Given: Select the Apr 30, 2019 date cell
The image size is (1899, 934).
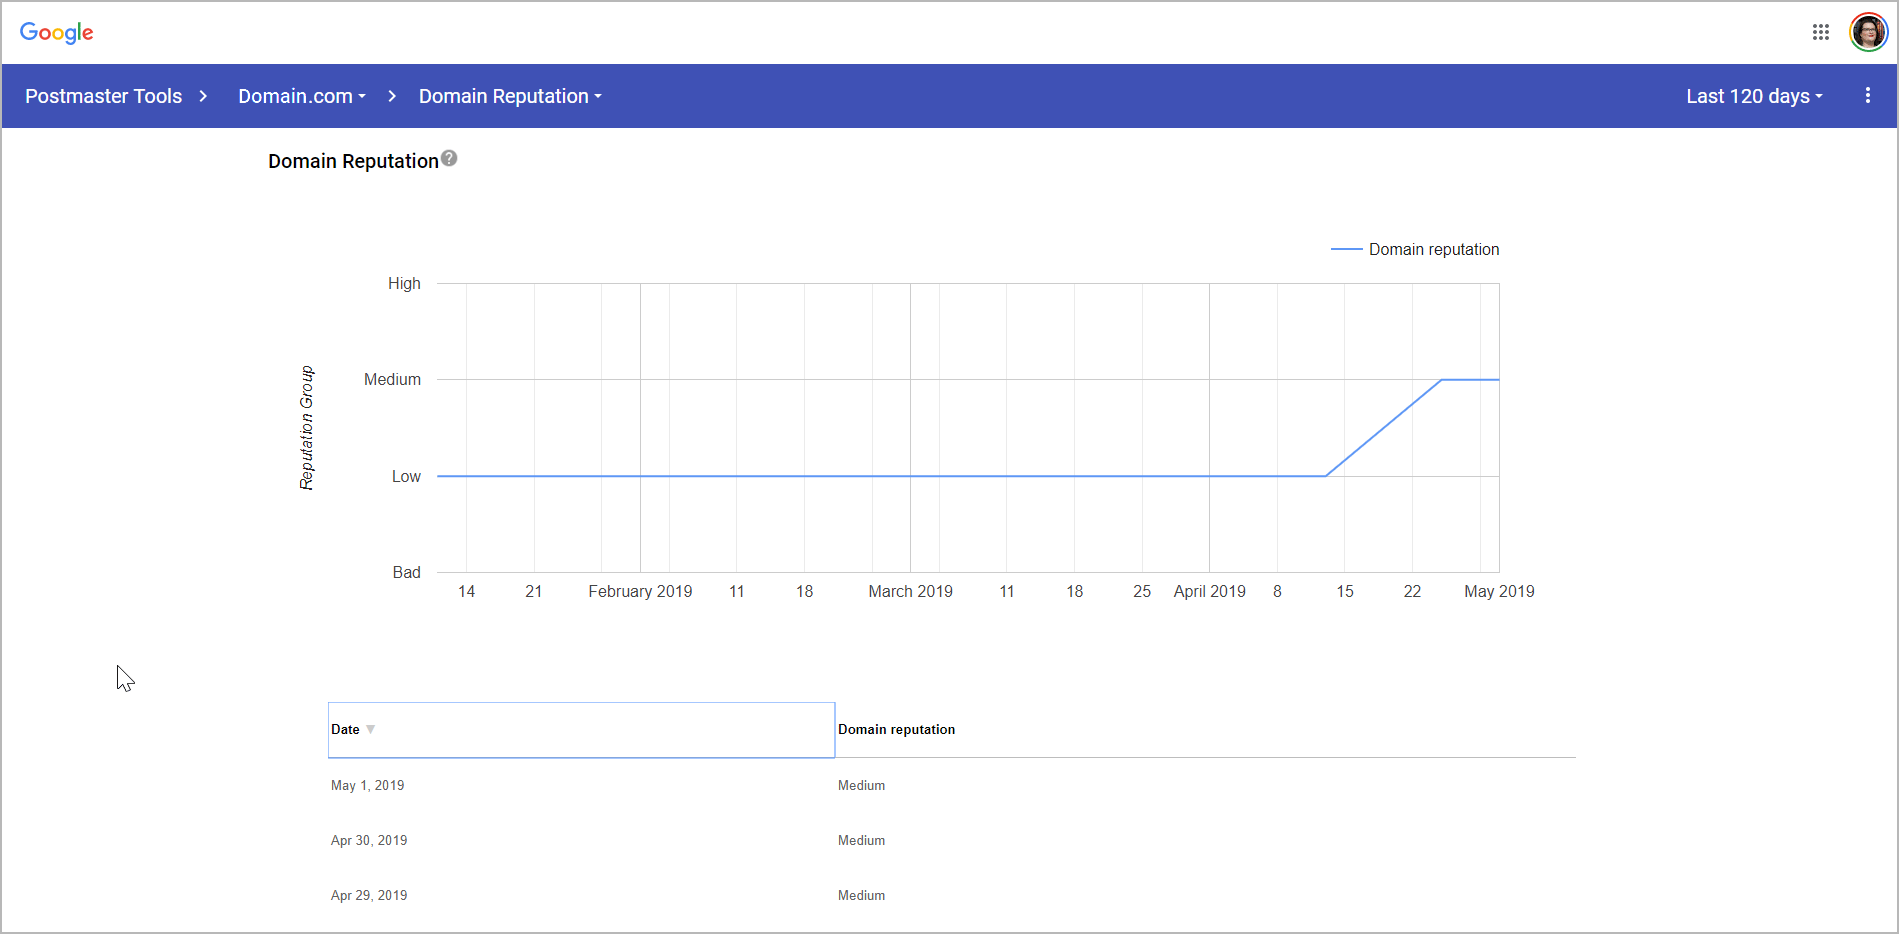Looking at the screenshot, I should [369, 840].
